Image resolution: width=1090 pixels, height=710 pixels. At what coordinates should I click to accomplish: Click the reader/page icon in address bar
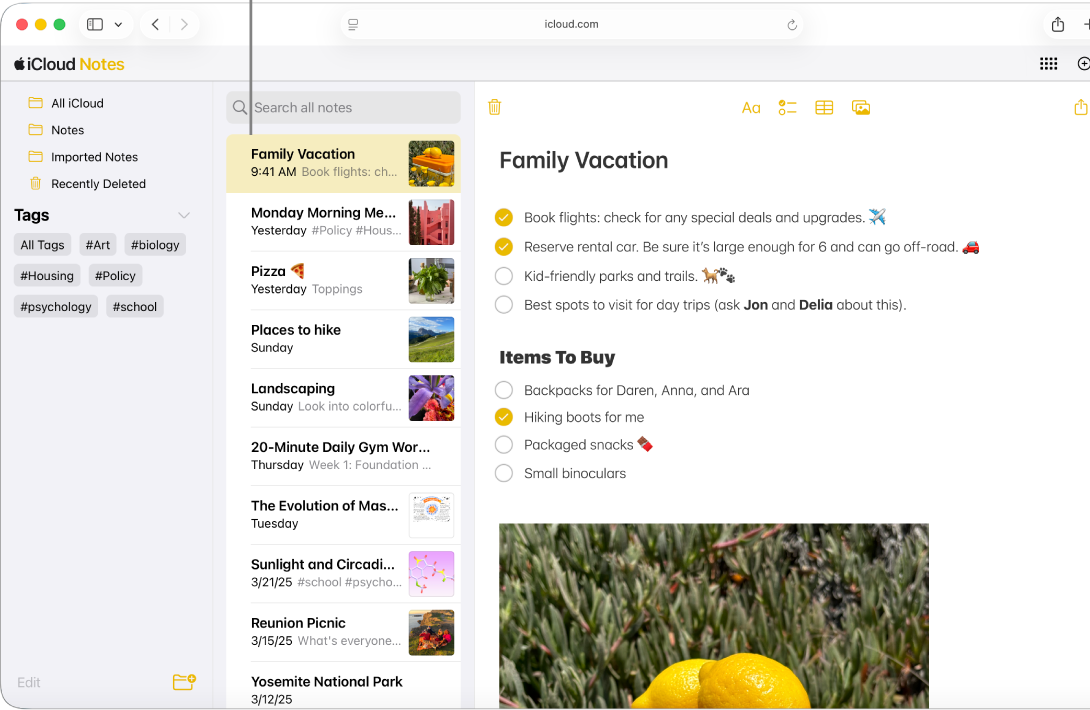click(x=353, y=25)
